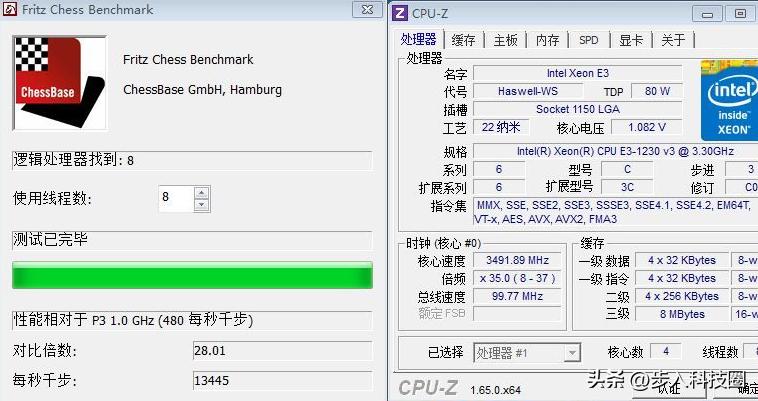This screenshot has width=758, height=401.
Task: Click the ChessBase logo image
Action: (x=59, y=83)
